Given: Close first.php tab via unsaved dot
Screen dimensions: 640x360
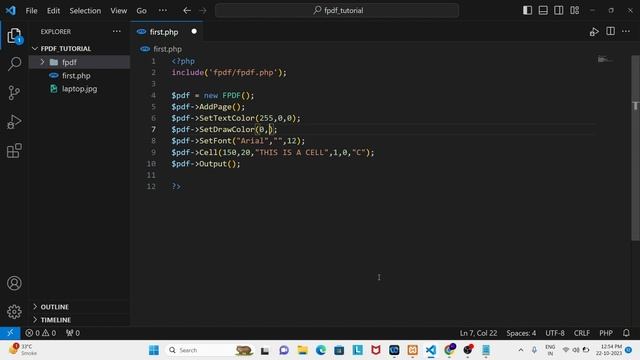Looking at the screenshot, I should pyautogui.click(x=194, y=31).
